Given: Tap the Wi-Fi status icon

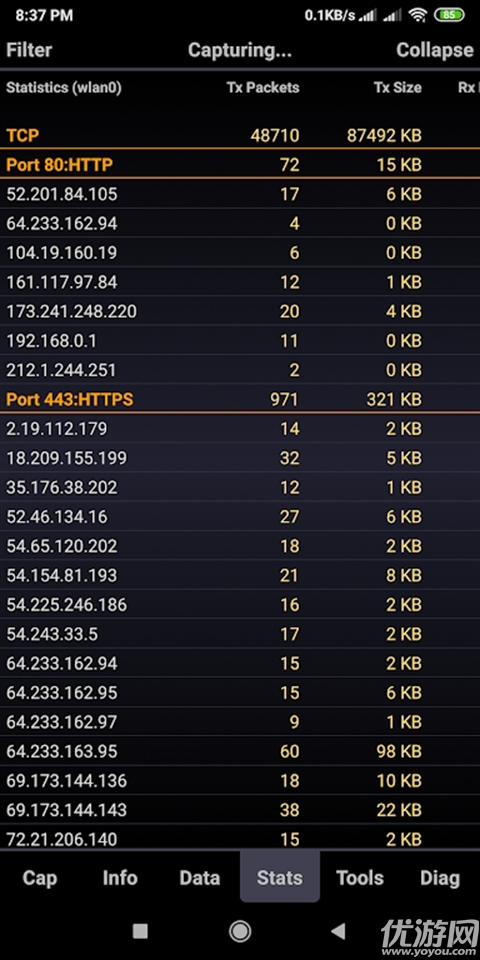Looking at the screenshot, I should 418,15.
